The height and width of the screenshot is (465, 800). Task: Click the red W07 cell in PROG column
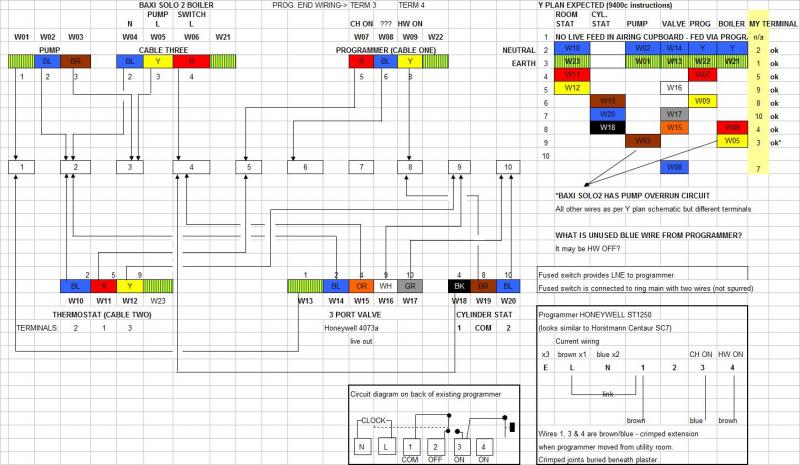[702, 75]
